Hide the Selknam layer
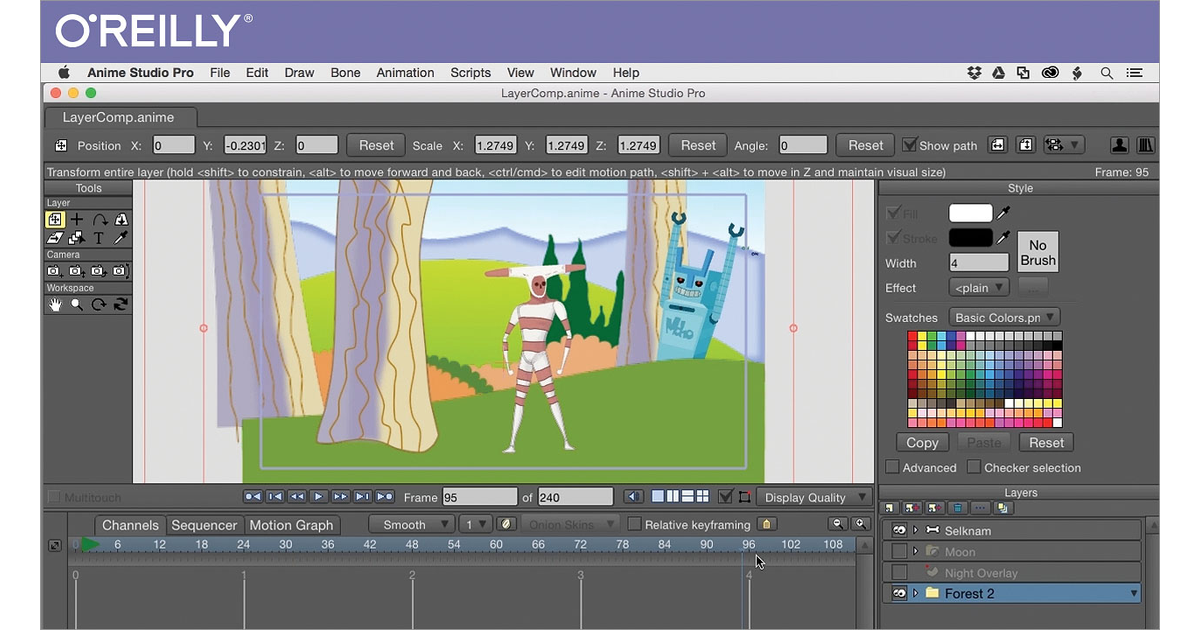This screenshot has width=1200, height=630. [x=899, y=529]
